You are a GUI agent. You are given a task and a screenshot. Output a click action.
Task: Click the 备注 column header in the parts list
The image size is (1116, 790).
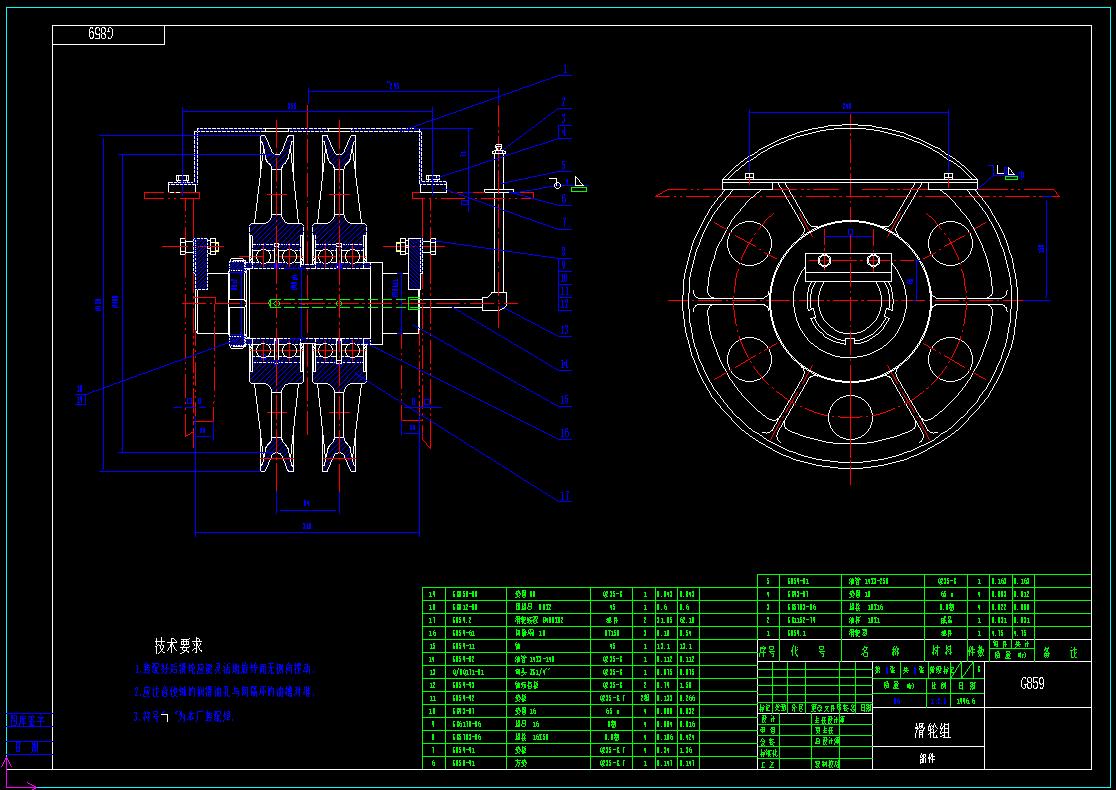(1060, 651)
